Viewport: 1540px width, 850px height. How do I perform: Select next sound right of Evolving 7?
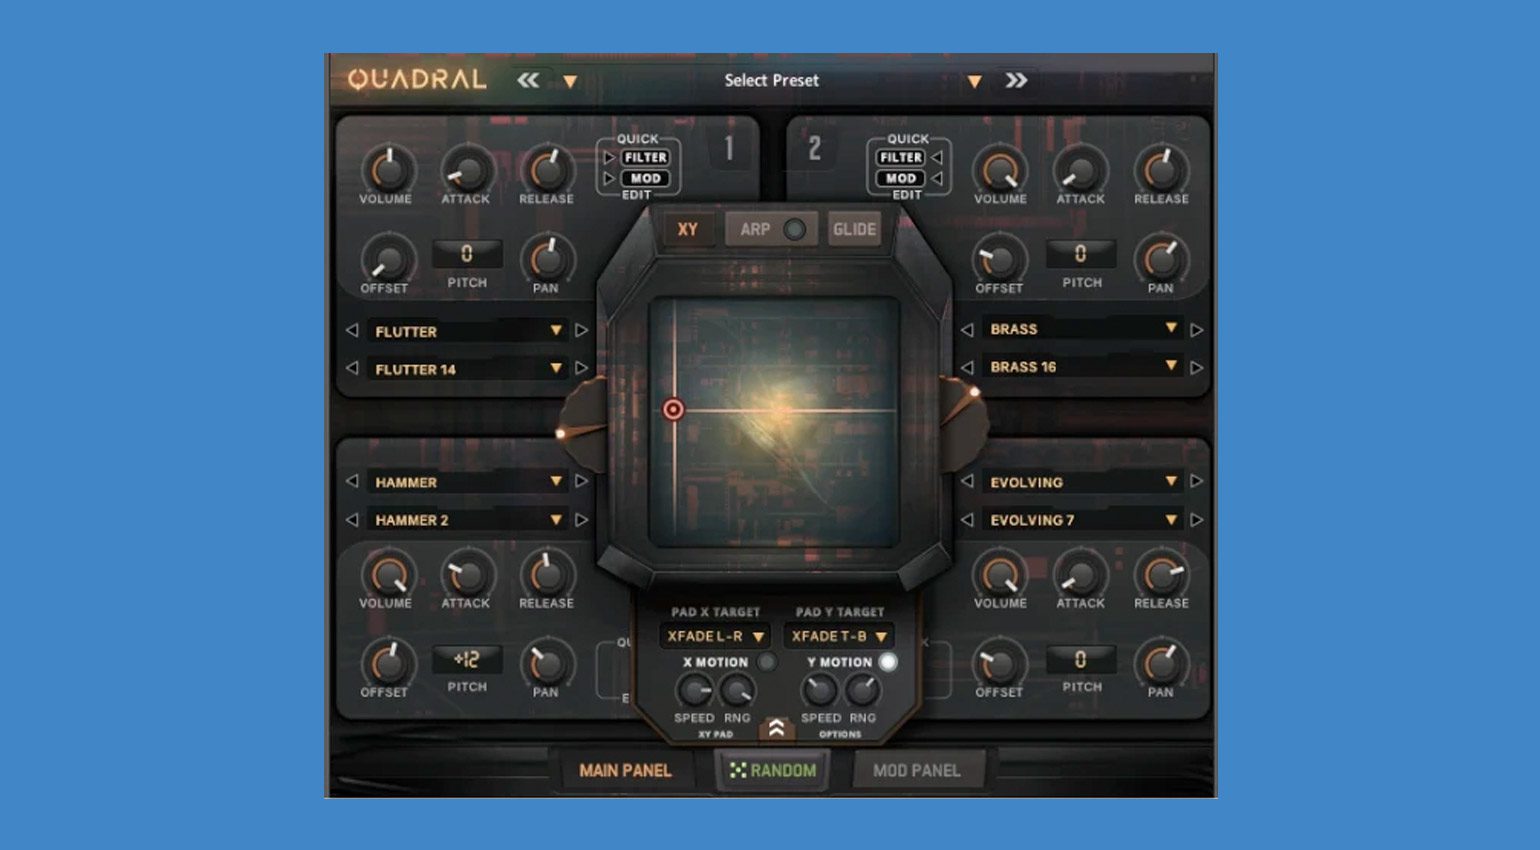pyautogui.click(x=1197, y=520)
